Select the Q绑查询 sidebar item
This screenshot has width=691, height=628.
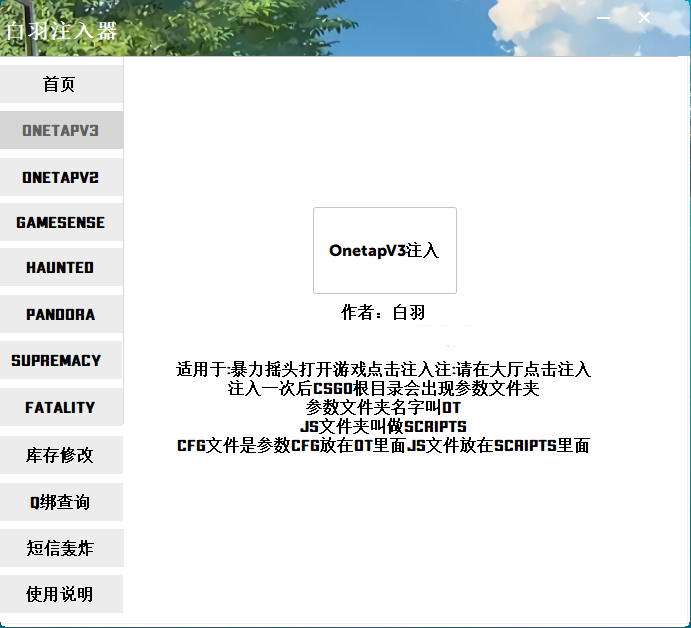click(x=61, y=502)
